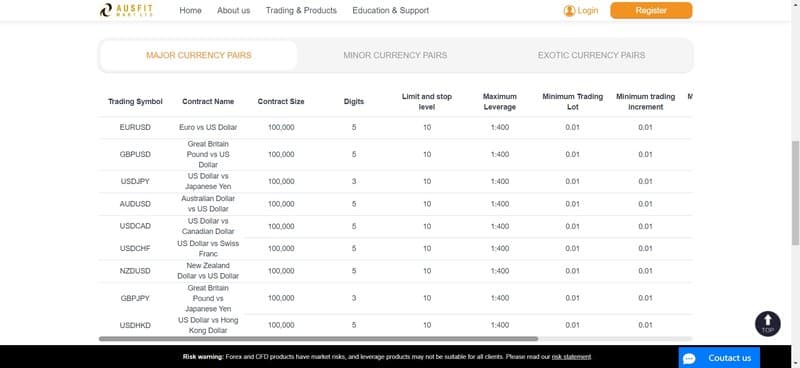Click the Ausfit logo icon
The height and width of the screenshot is (368, 800).
coord(107,10)
